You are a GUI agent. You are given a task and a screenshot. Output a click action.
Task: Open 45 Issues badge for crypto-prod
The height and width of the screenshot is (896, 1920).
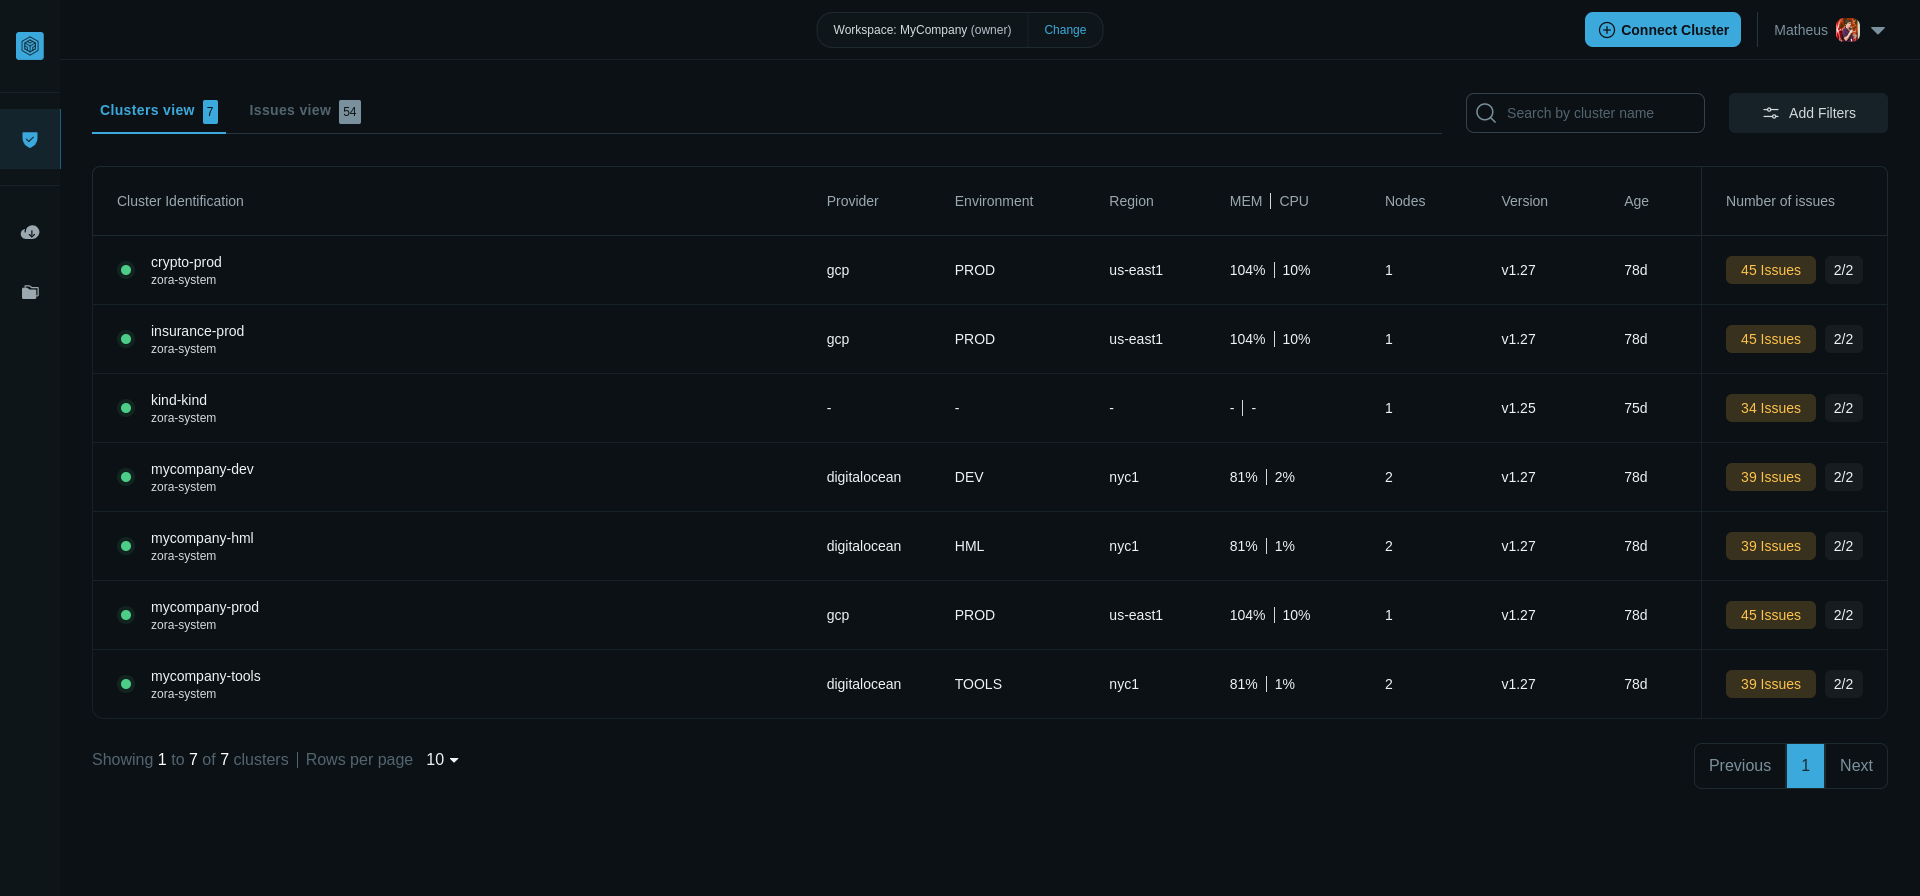[x=1771, y=270]
